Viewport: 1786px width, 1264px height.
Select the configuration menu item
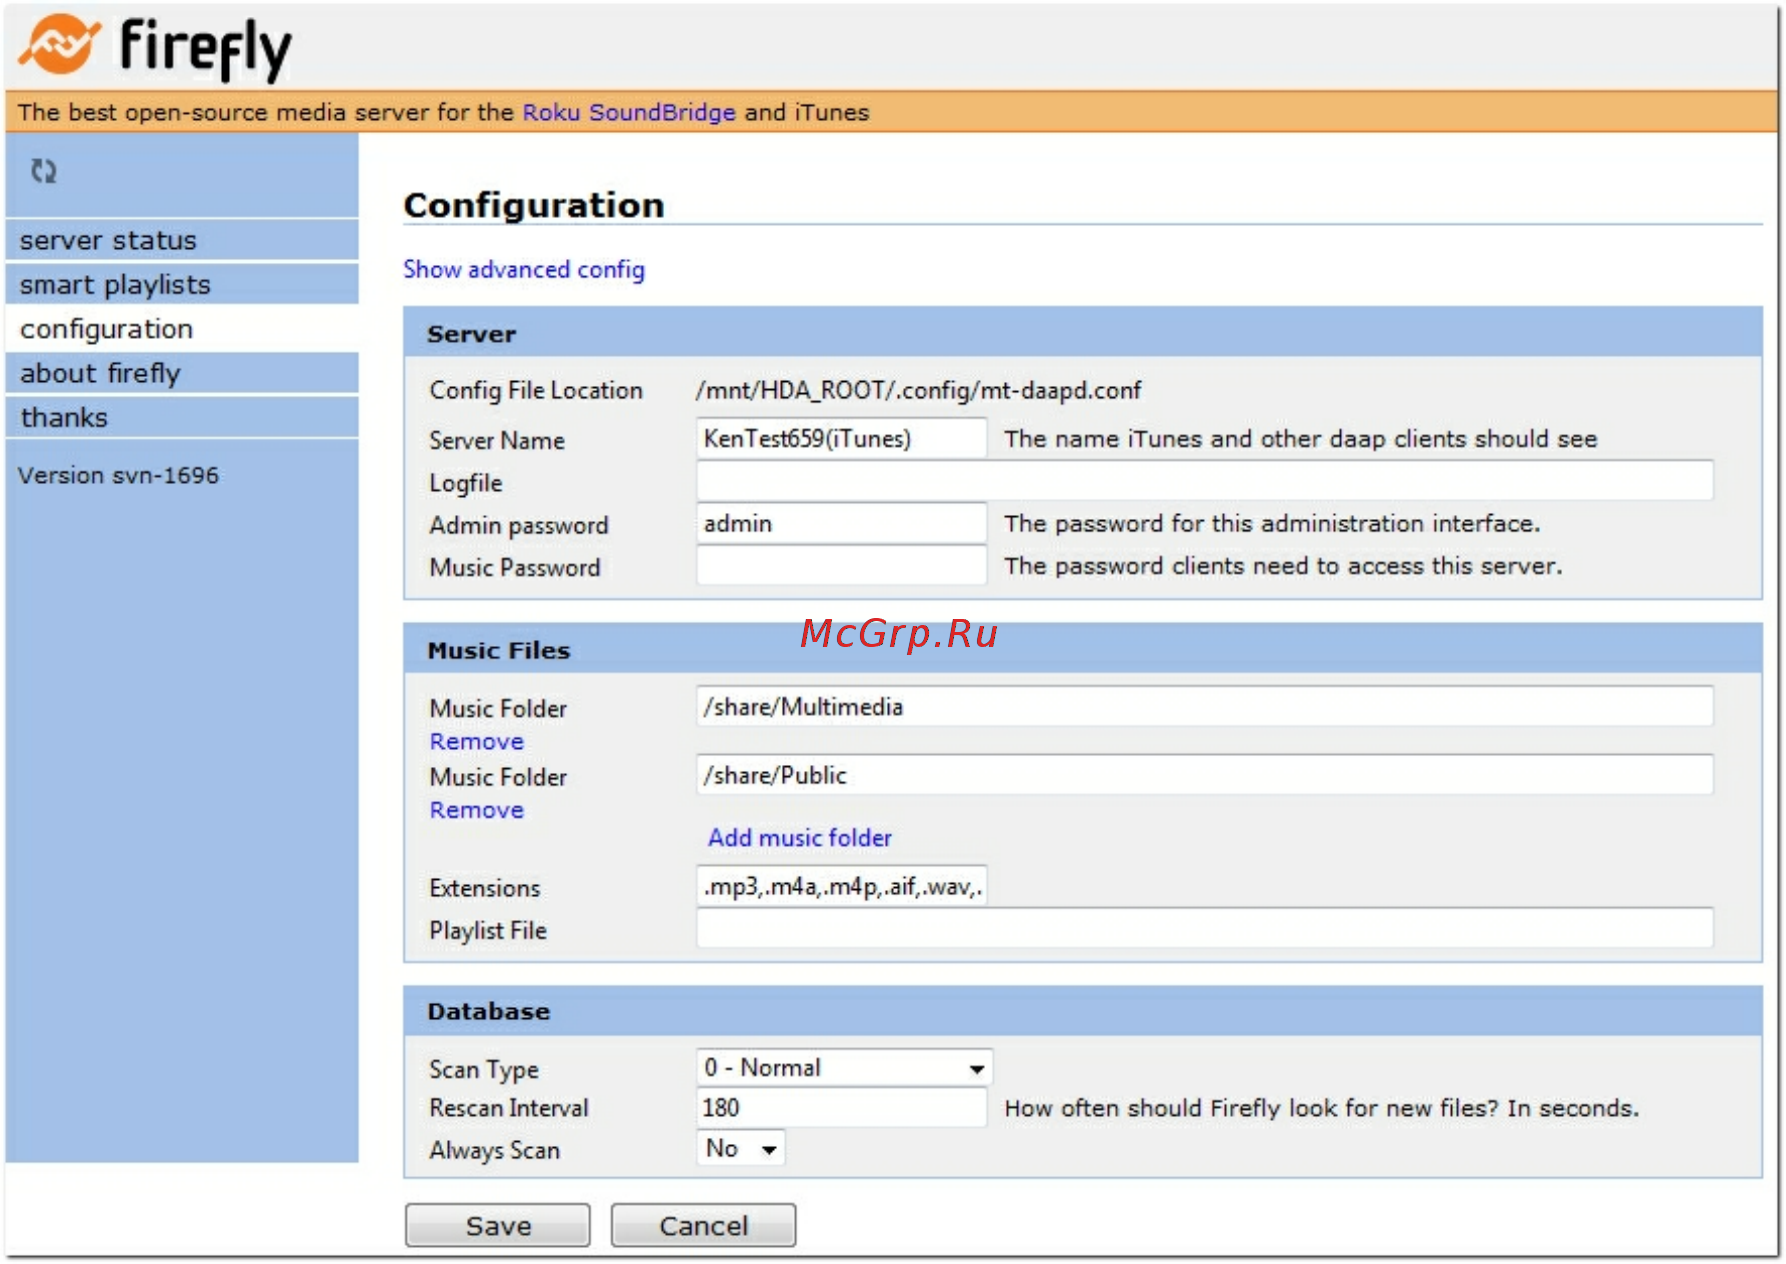(182, 329)
